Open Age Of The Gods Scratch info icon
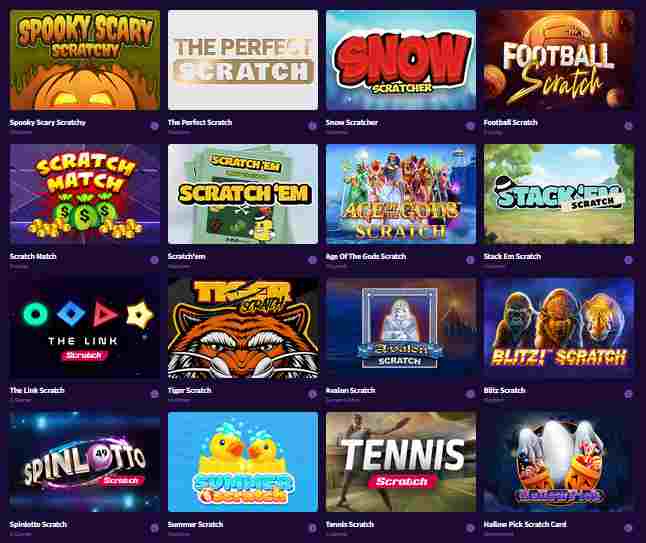Screen dimensions: 646x543 point(470,260)
